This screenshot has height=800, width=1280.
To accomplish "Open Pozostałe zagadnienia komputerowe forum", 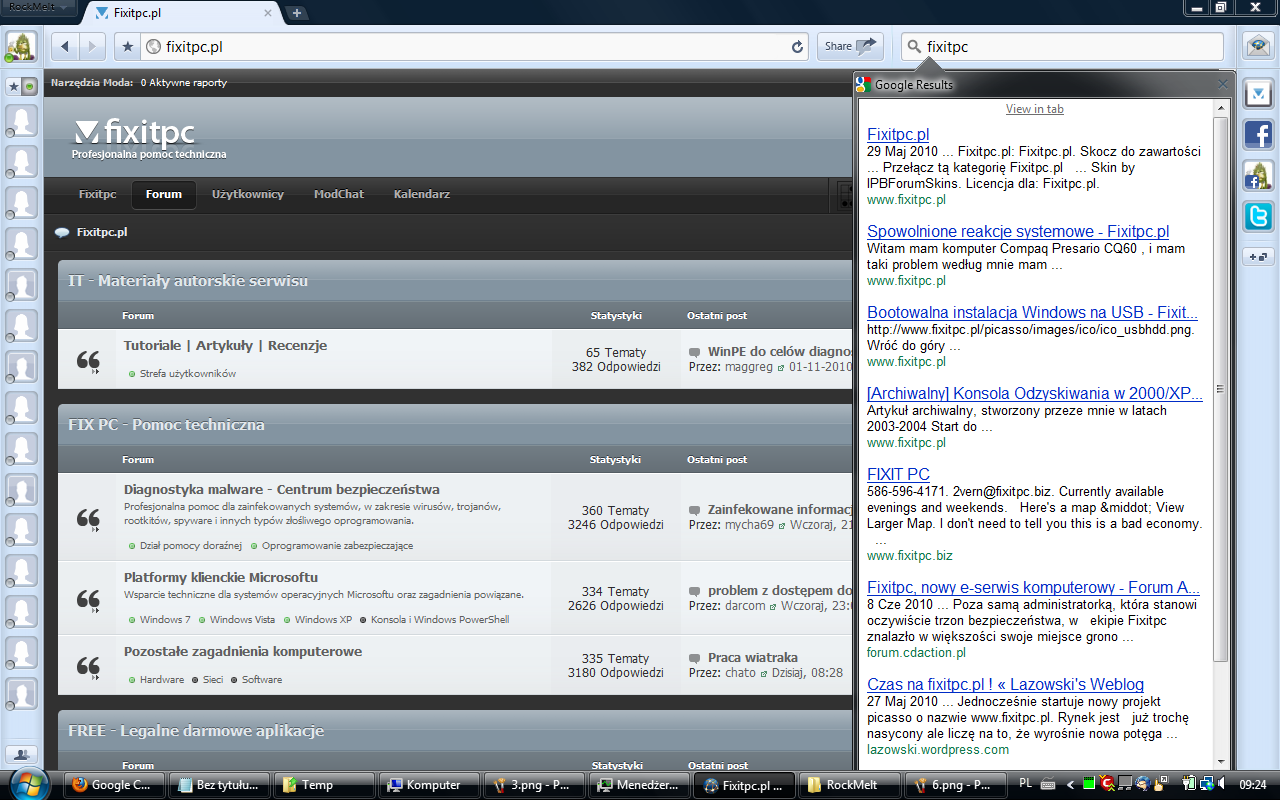I will point(243,651).
